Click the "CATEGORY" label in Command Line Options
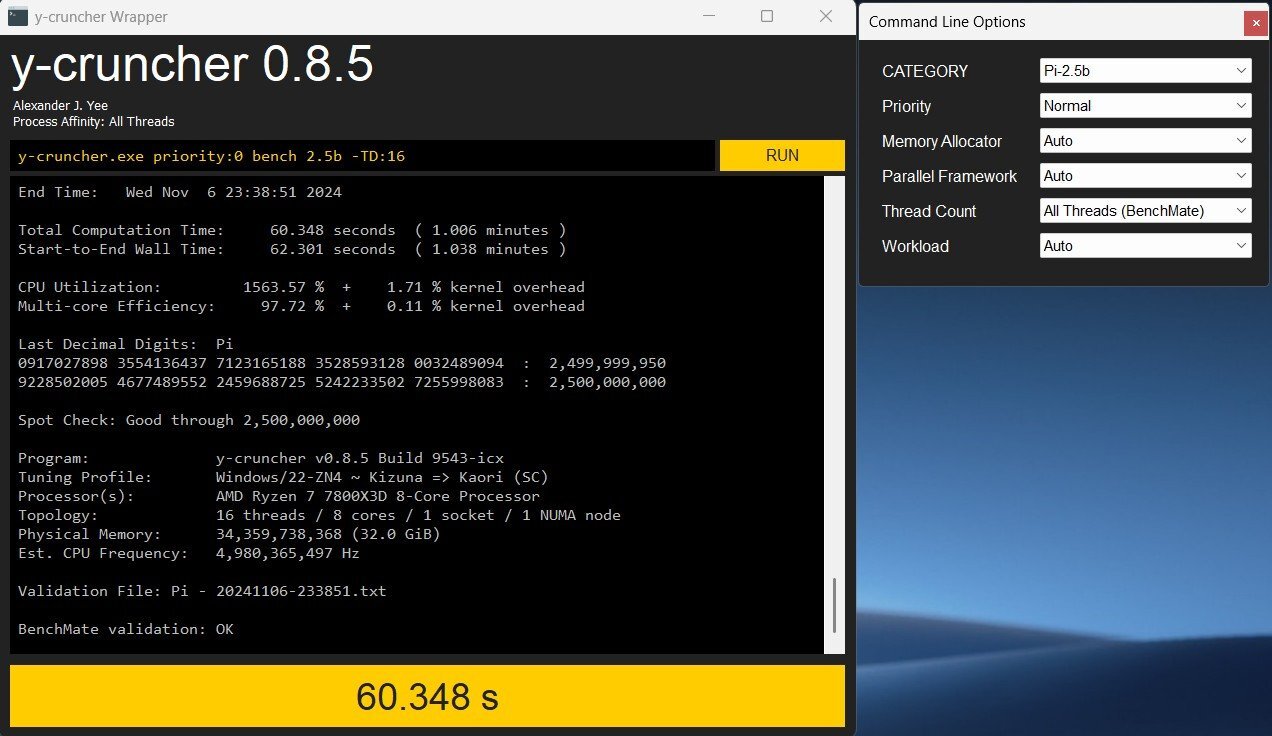 click(925, 71)
